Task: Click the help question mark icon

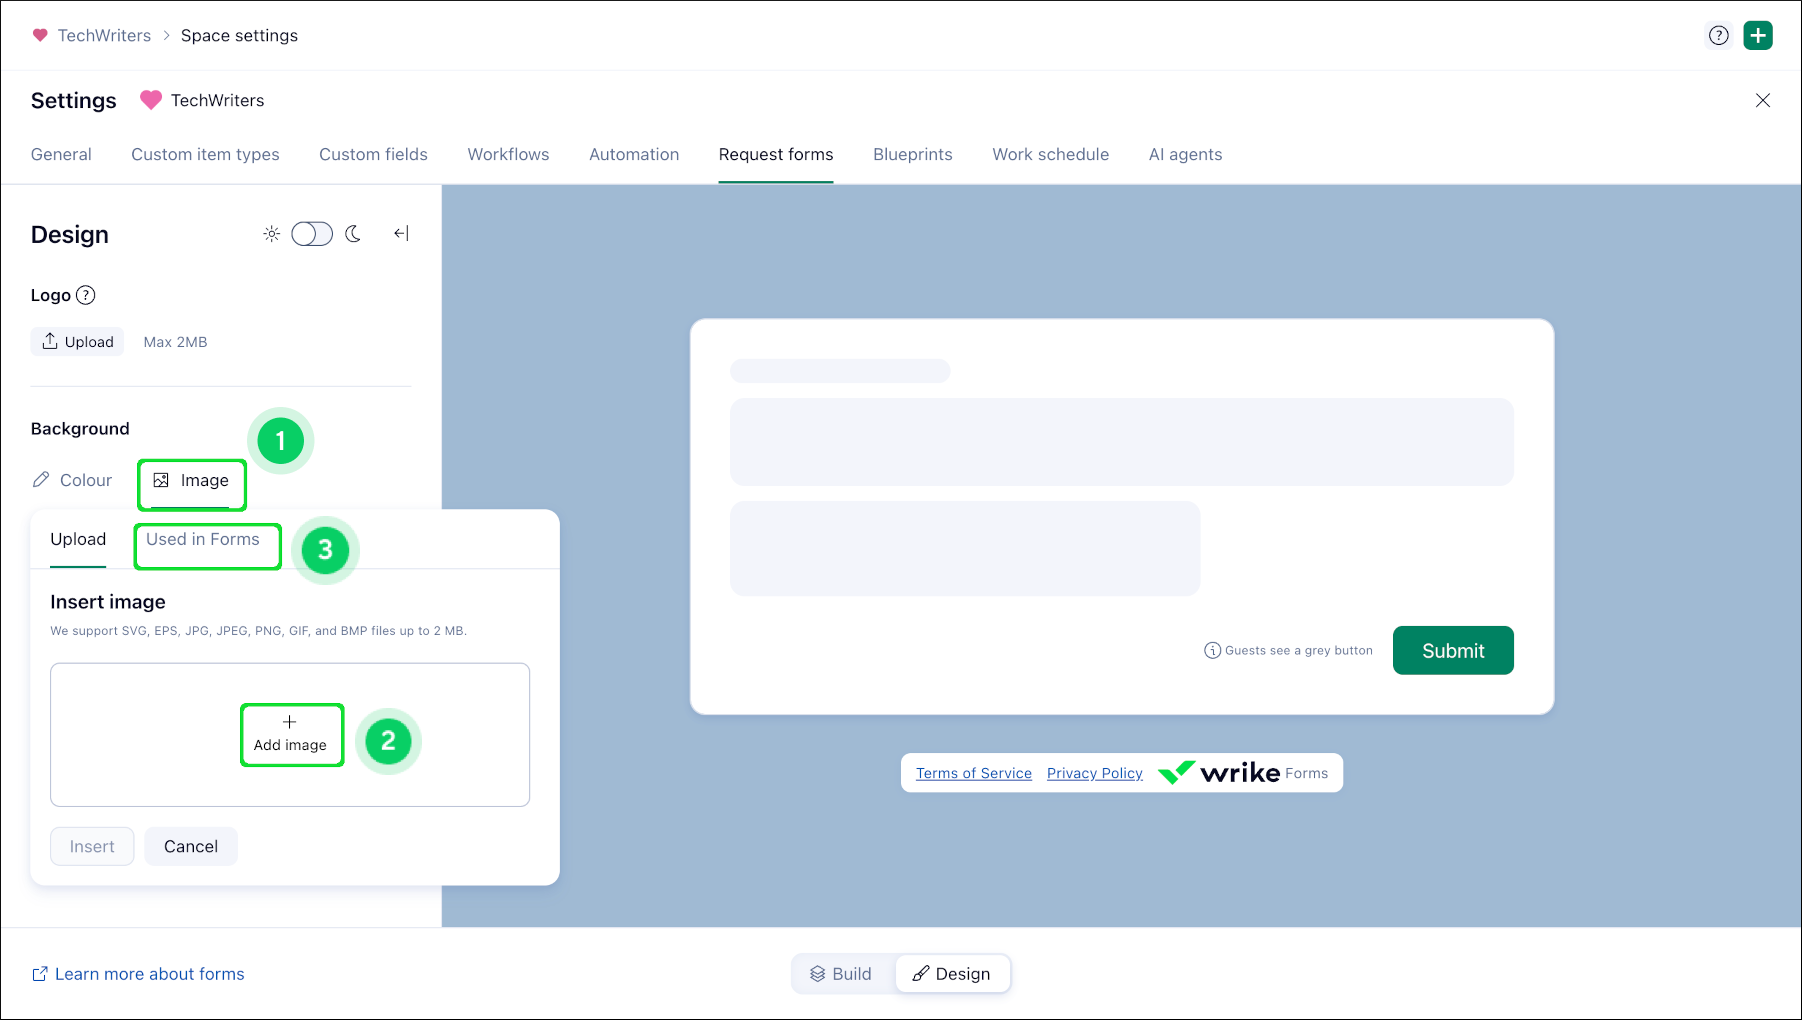Action: pyautogui.click(x=1718, y=36)
